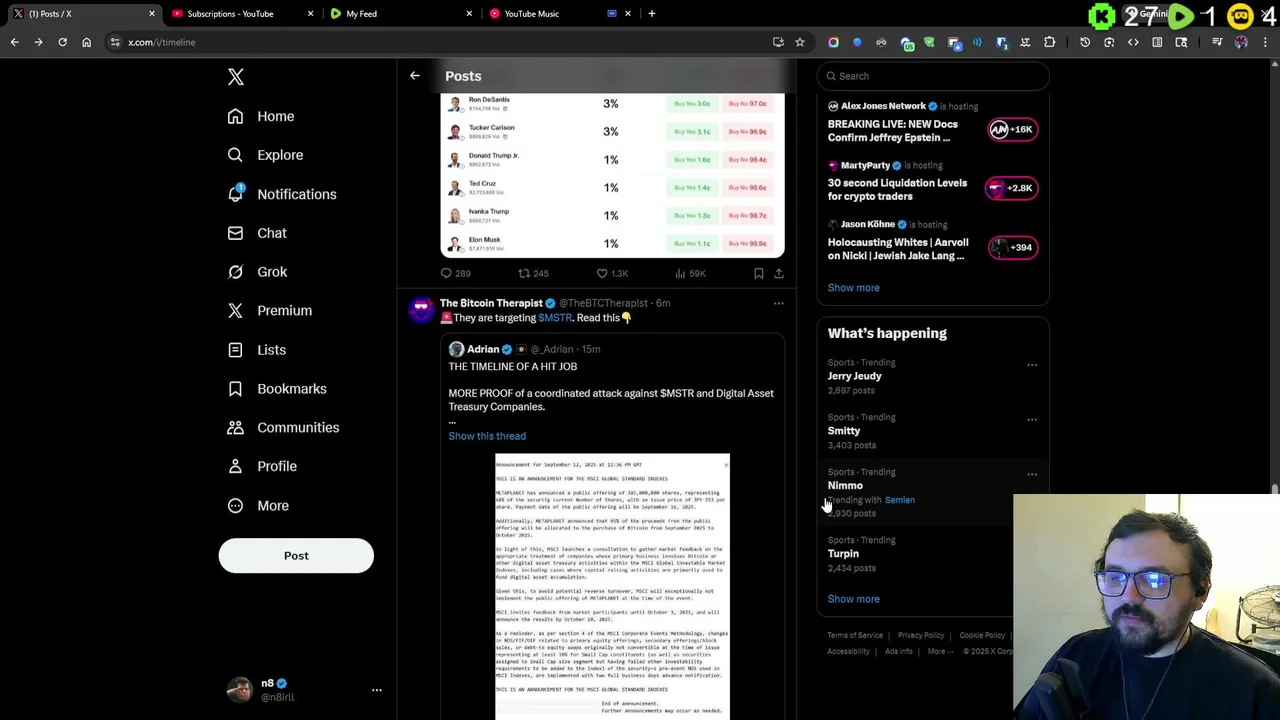Open options menu on The Bitcoin Therapist post

point(779,303)
